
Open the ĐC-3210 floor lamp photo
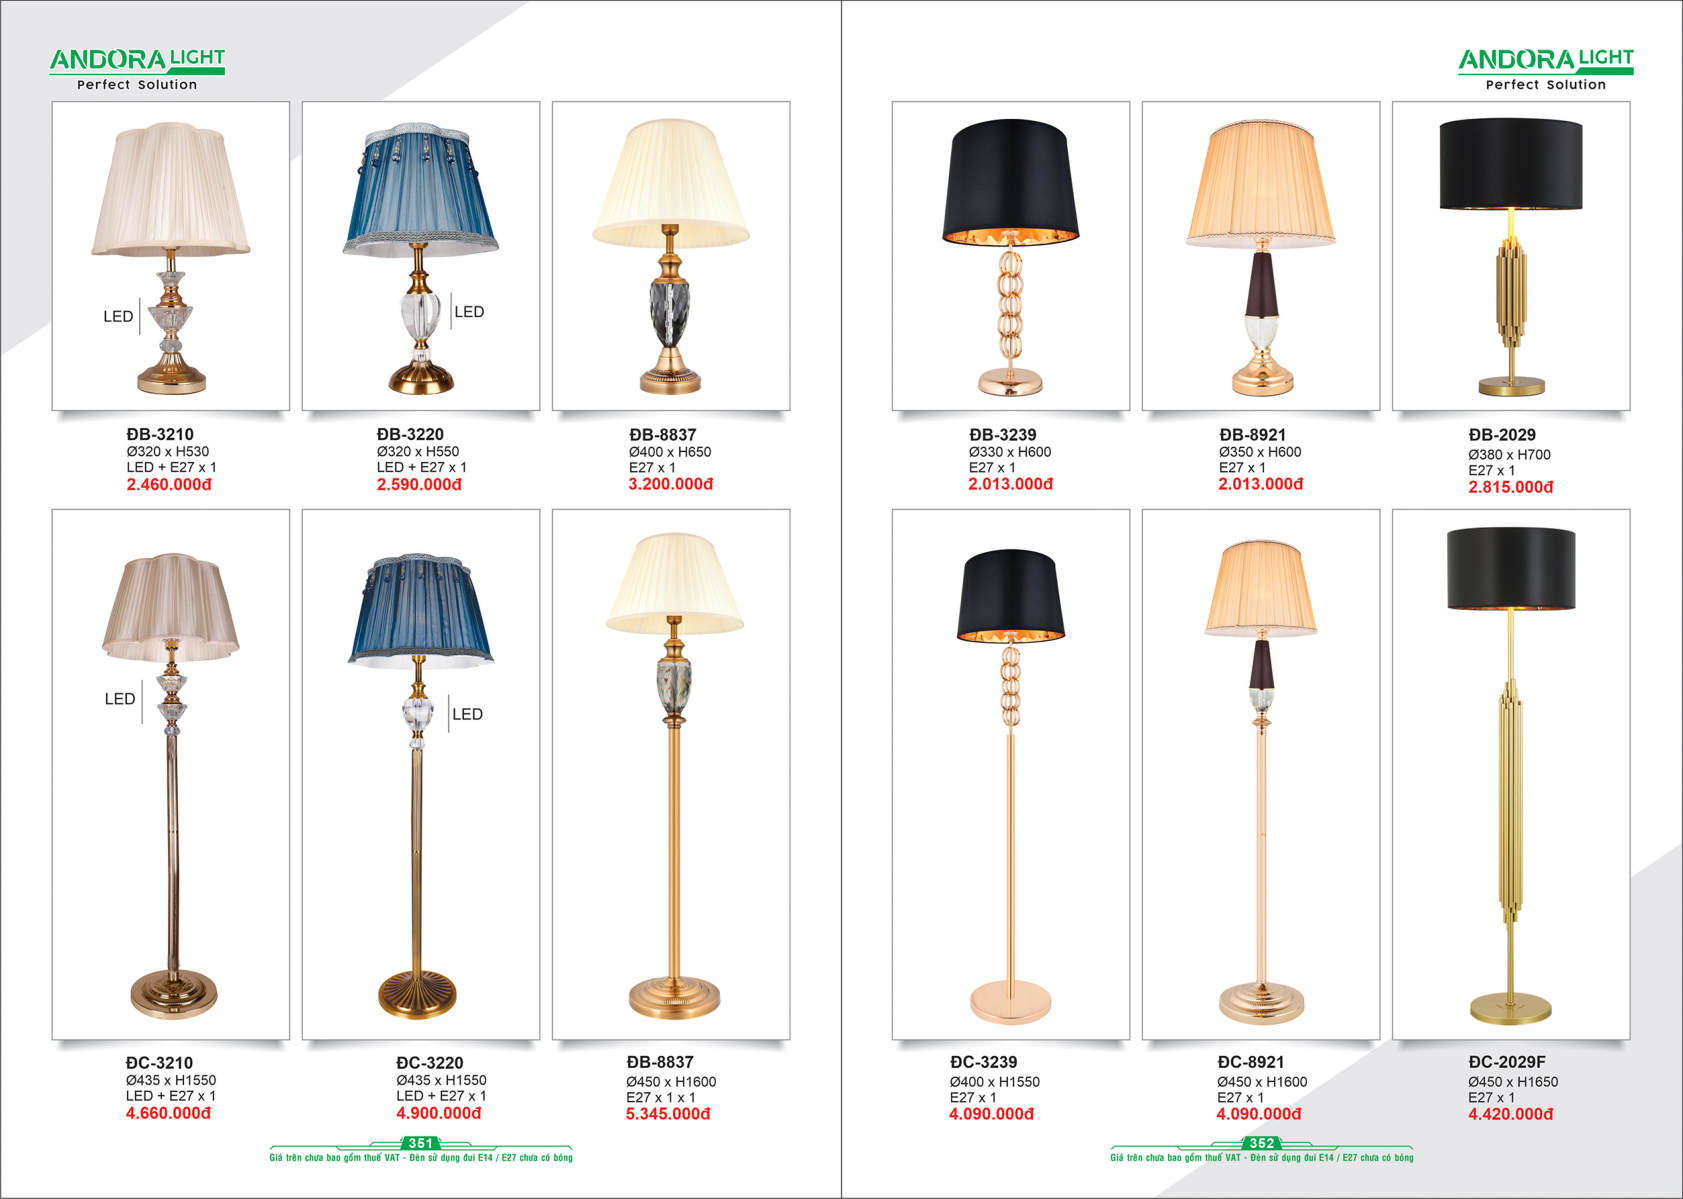point(171,775)
